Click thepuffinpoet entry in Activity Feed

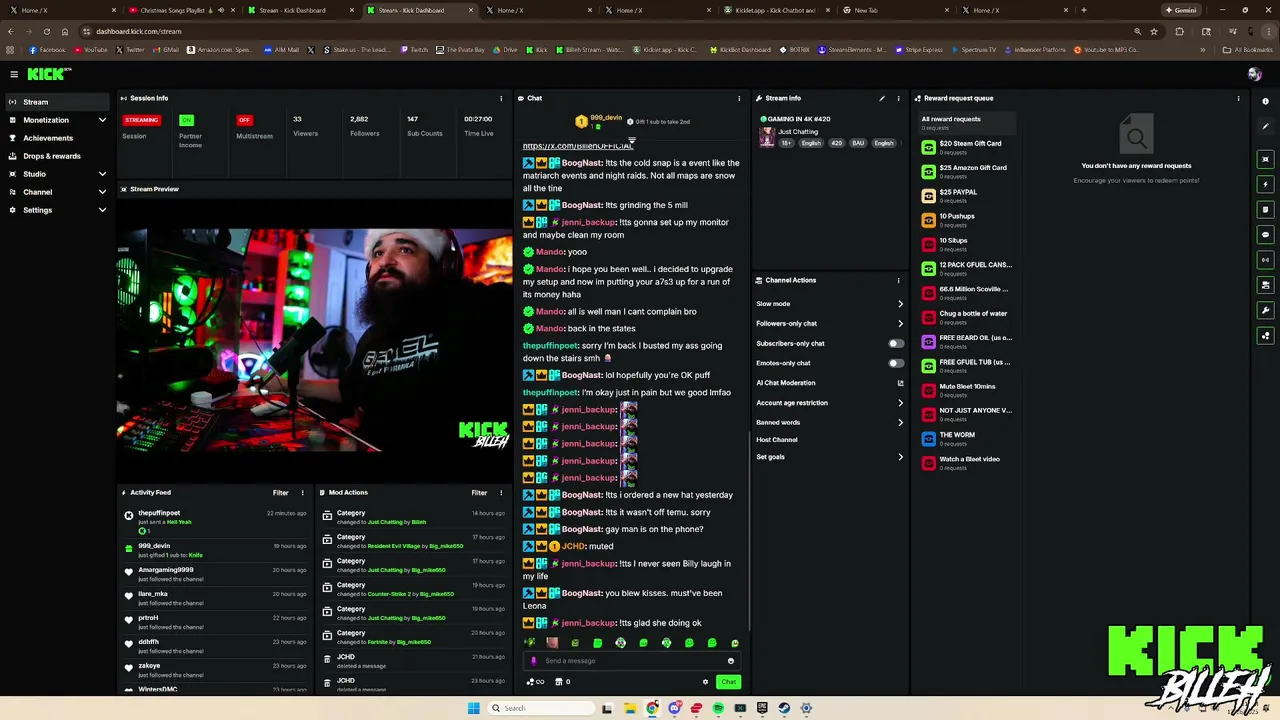(215, 521)
